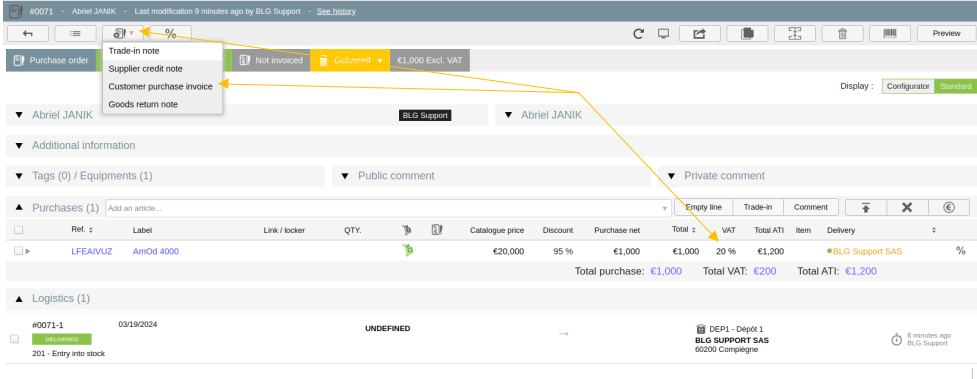977x379 pixels.
Task: Click the 20 % VAT cell
Action: tap(725, 251)
